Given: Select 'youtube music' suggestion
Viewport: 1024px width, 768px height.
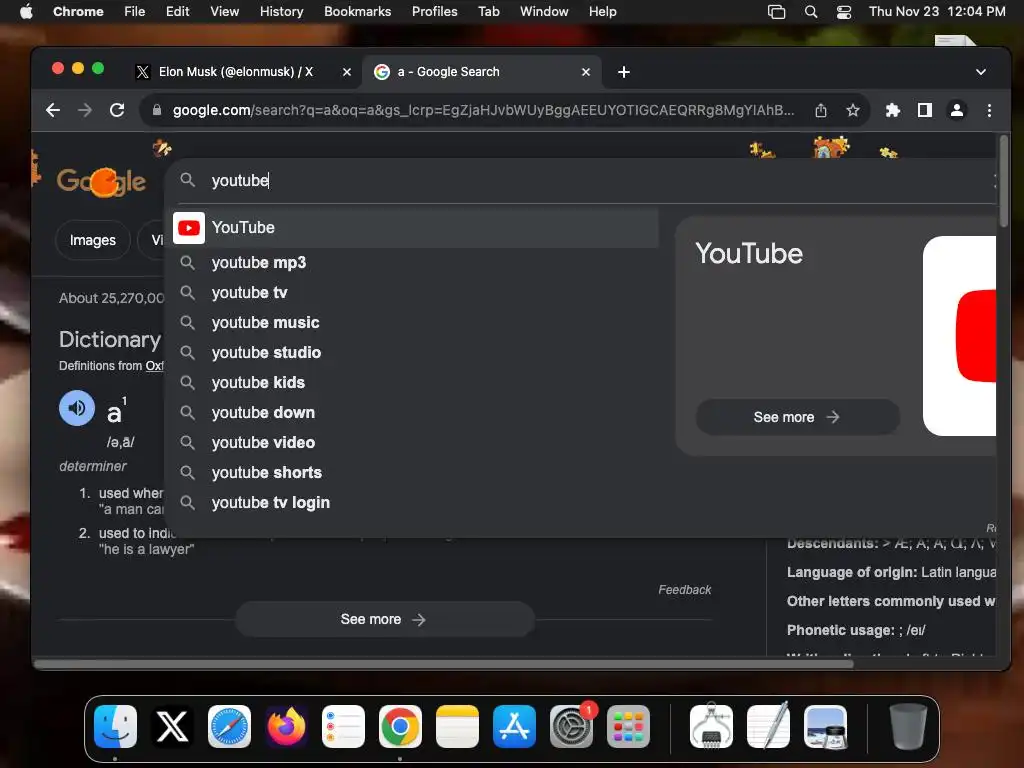Looking at the screenshot, I should 415,323.
